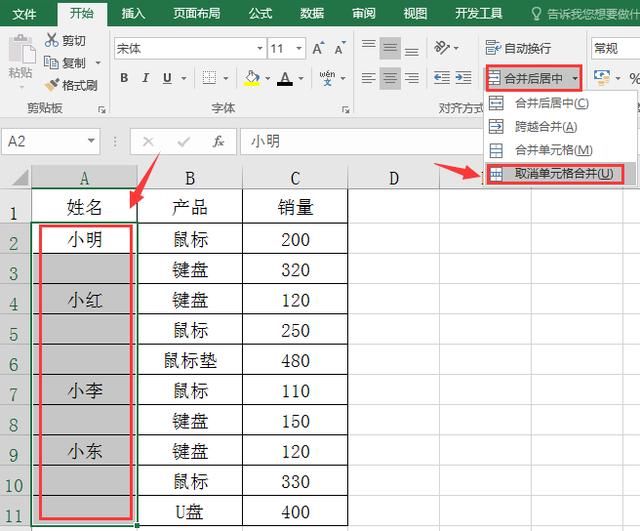Click the middle align icon
The image size is (640, 531).
coord(390,49)
